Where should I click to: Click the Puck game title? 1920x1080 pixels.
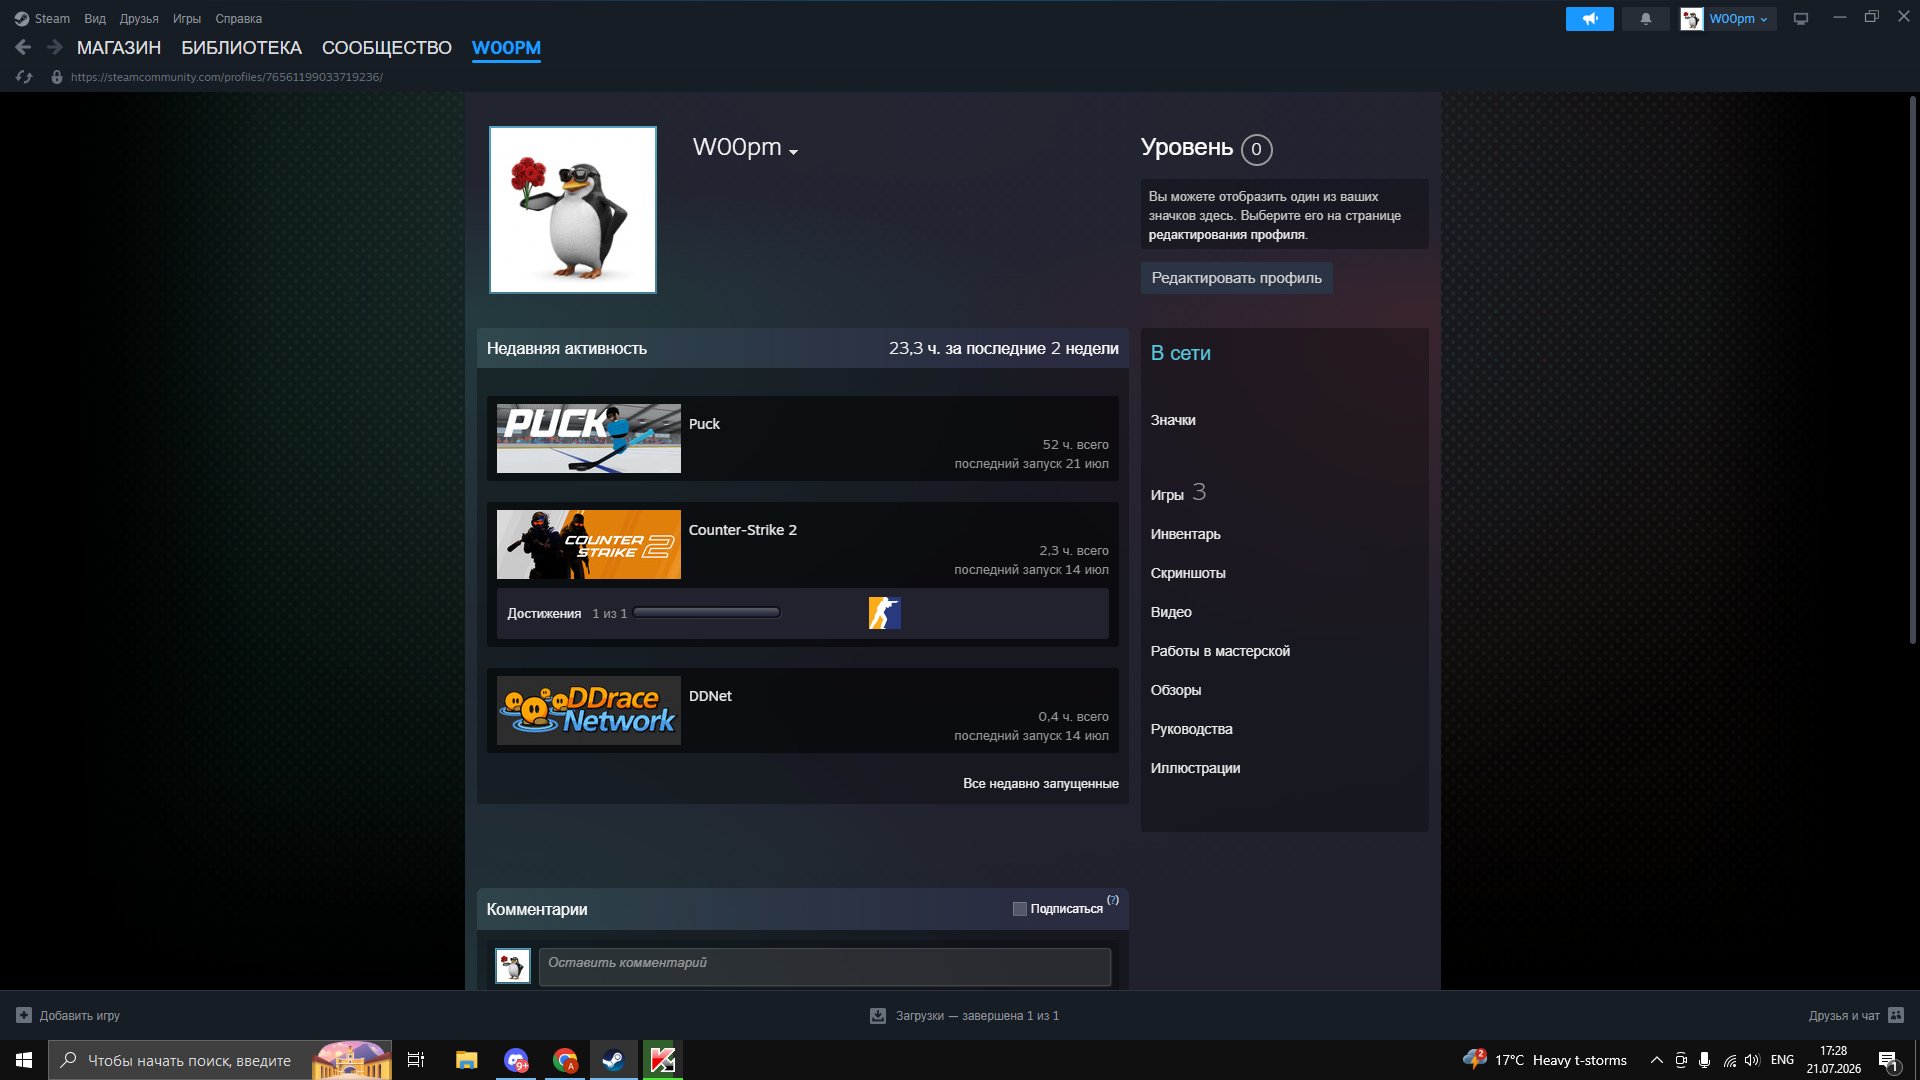tap(704, 424)
